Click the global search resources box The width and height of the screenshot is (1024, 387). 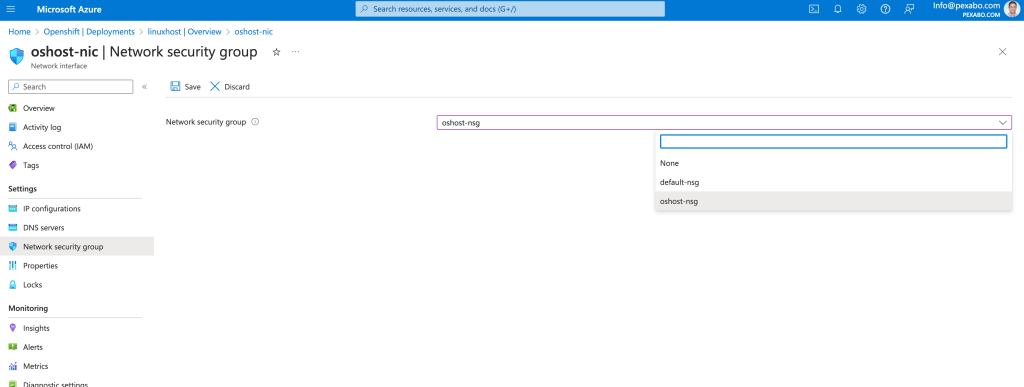point(510,9)
